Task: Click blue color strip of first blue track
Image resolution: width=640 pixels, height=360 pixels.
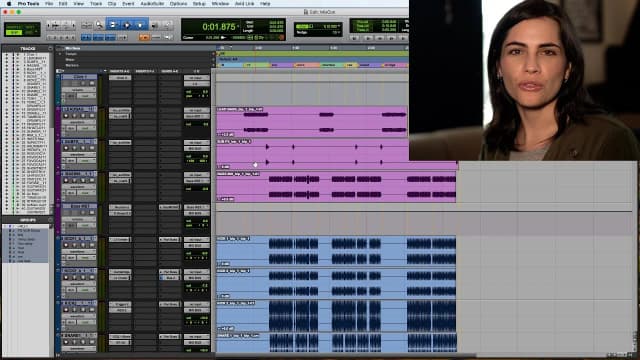Action: click(x=58, y=251)
